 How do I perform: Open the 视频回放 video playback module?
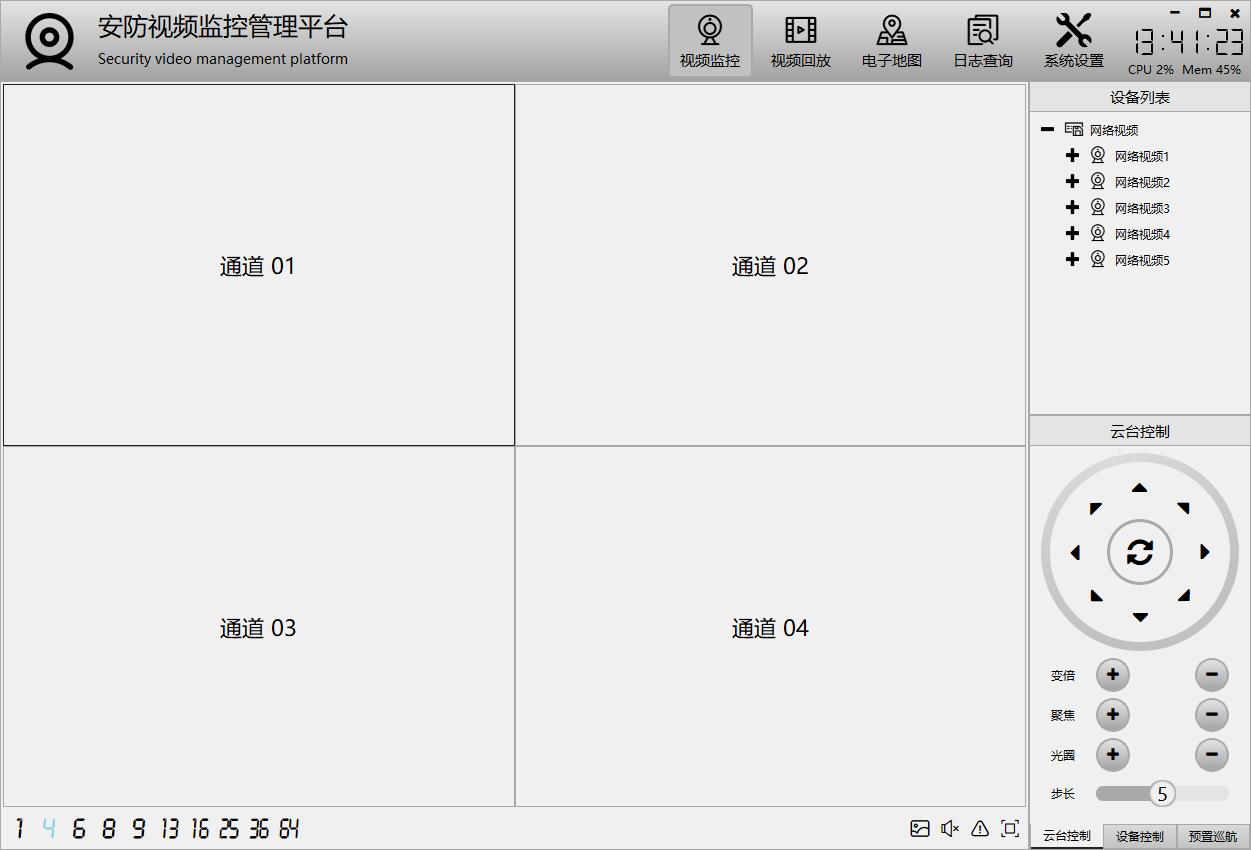click(x=800, y=41)
